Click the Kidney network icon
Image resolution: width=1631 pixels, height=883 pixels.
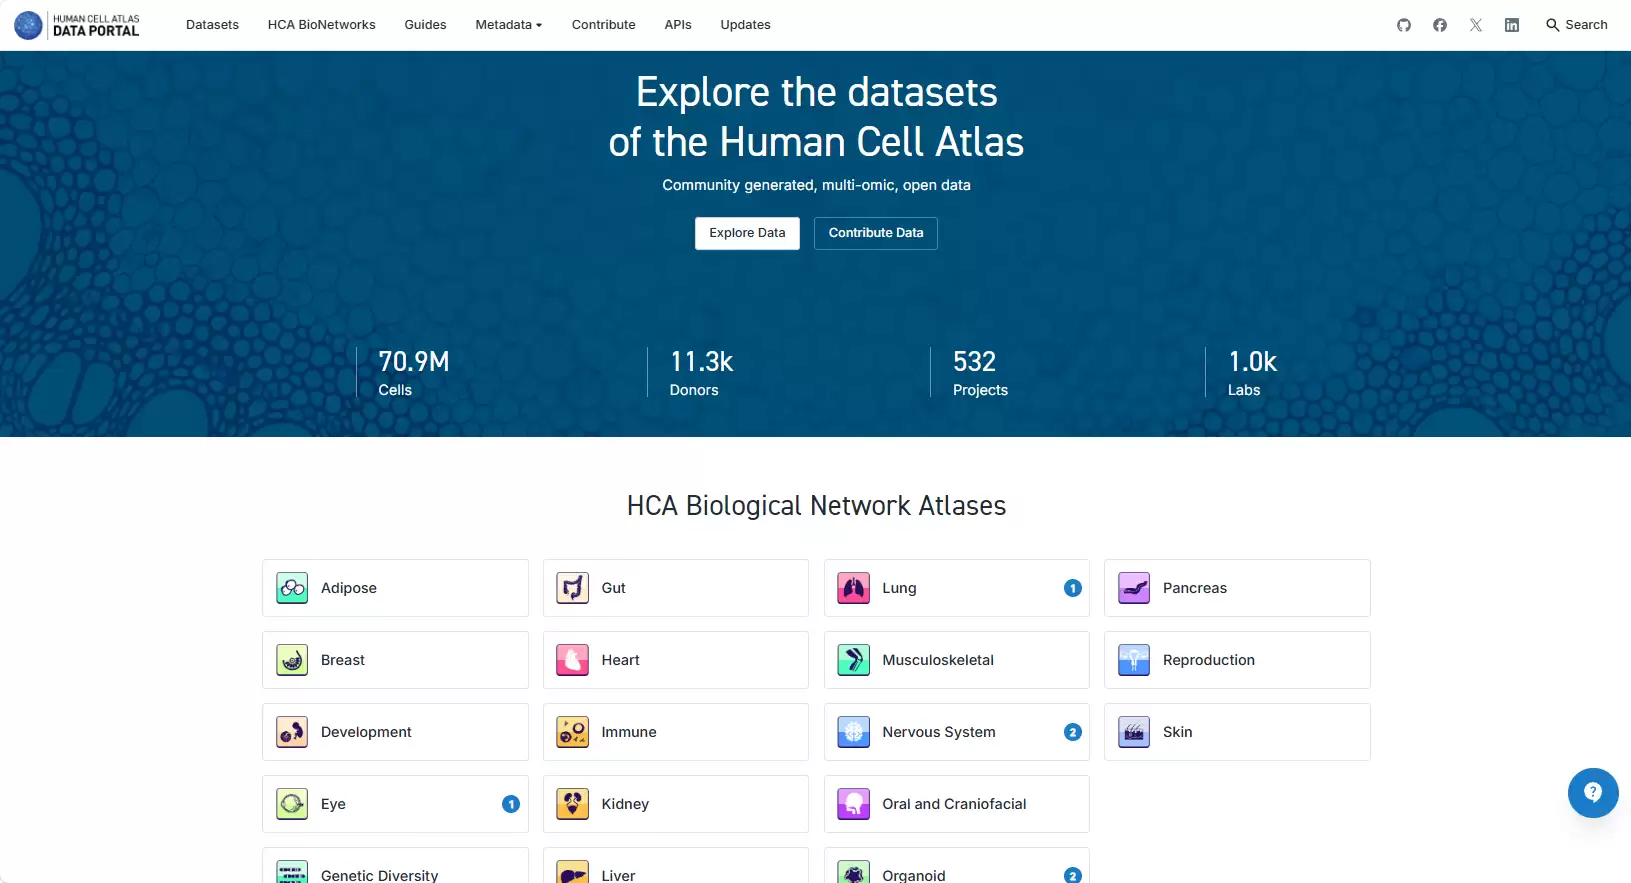[x=573, y=804]
